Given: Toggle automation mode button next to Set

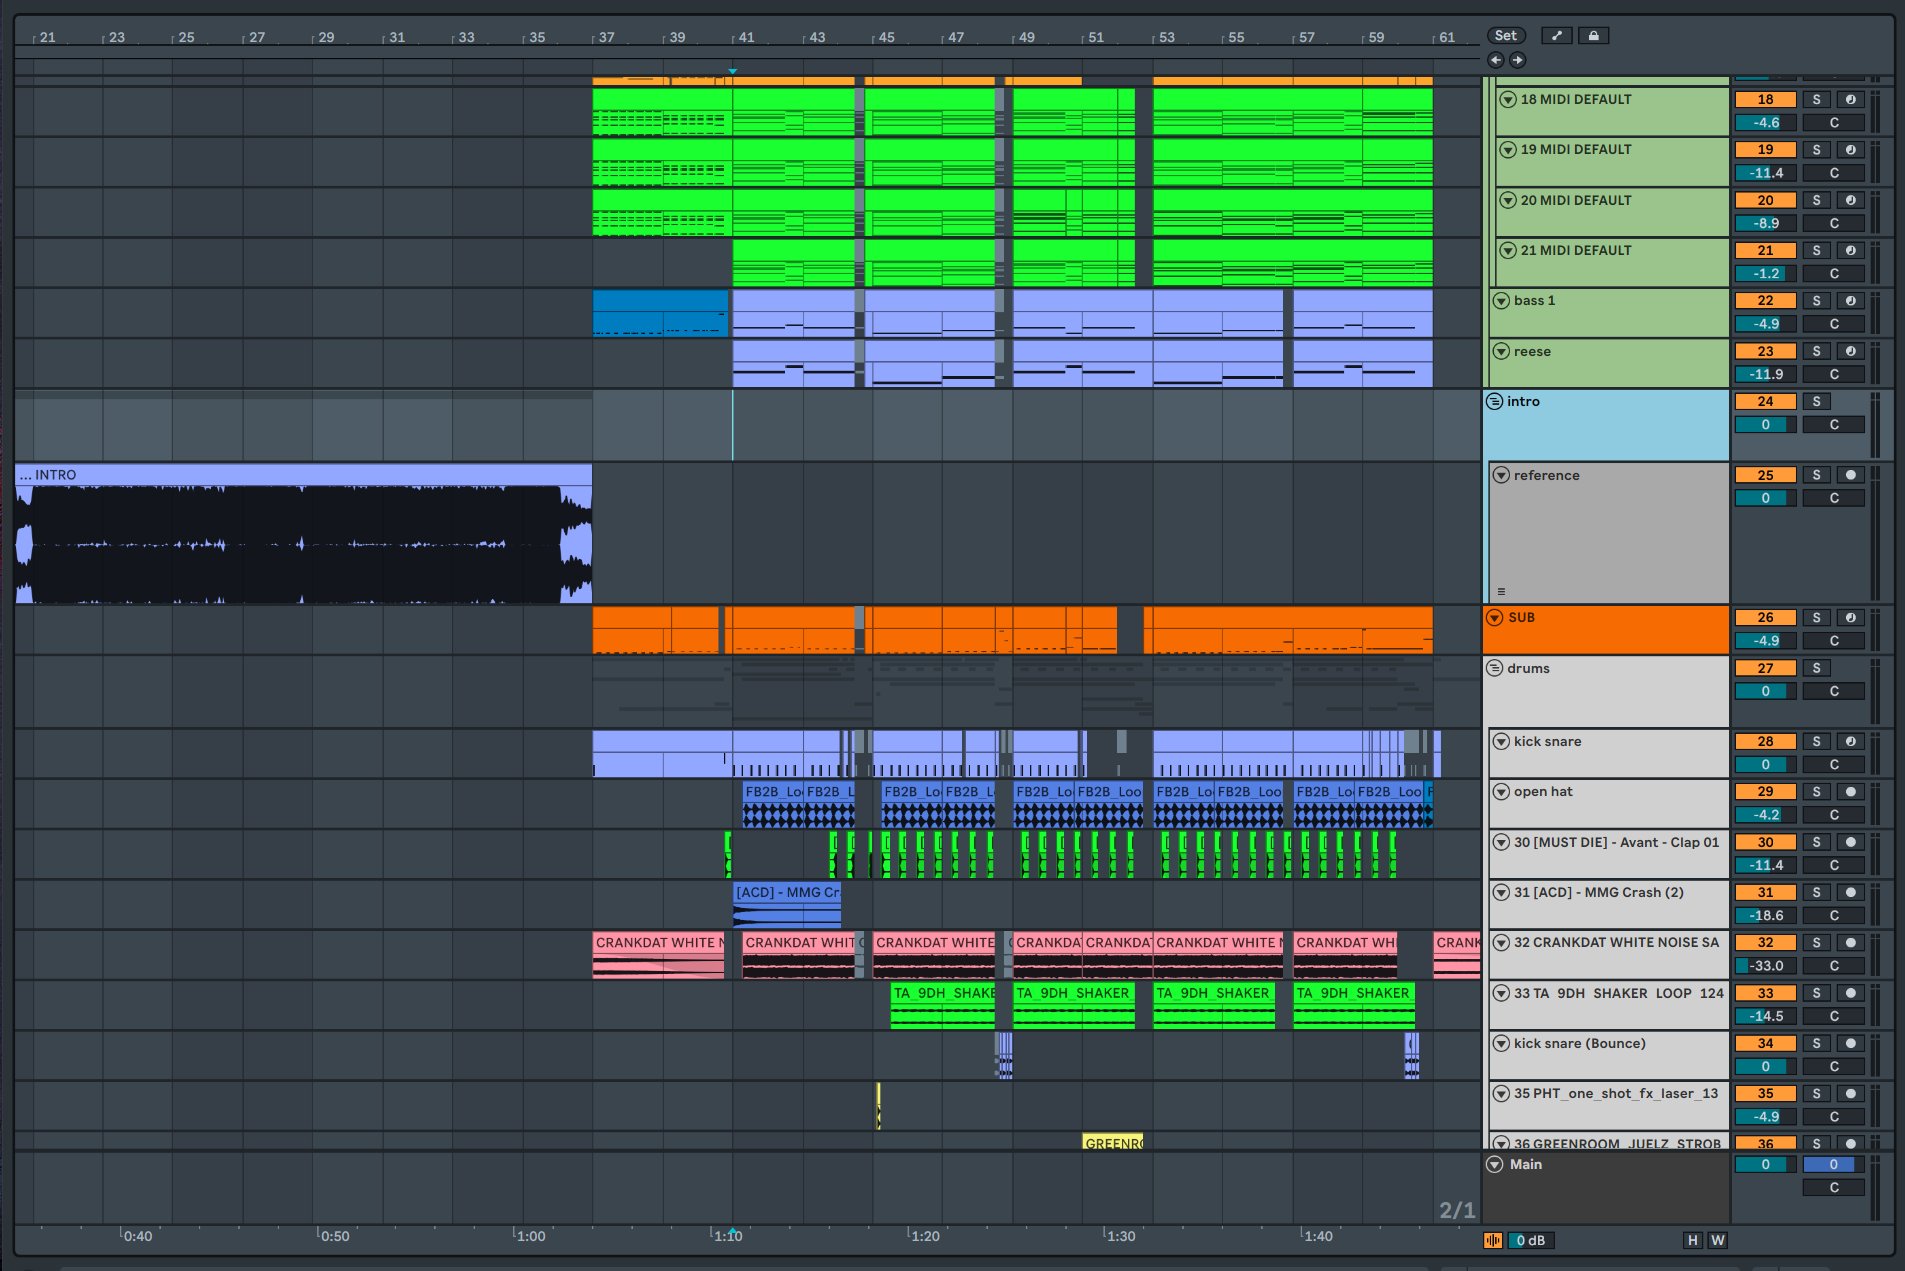Looking at the screenshot, I should coord(1556,36).
